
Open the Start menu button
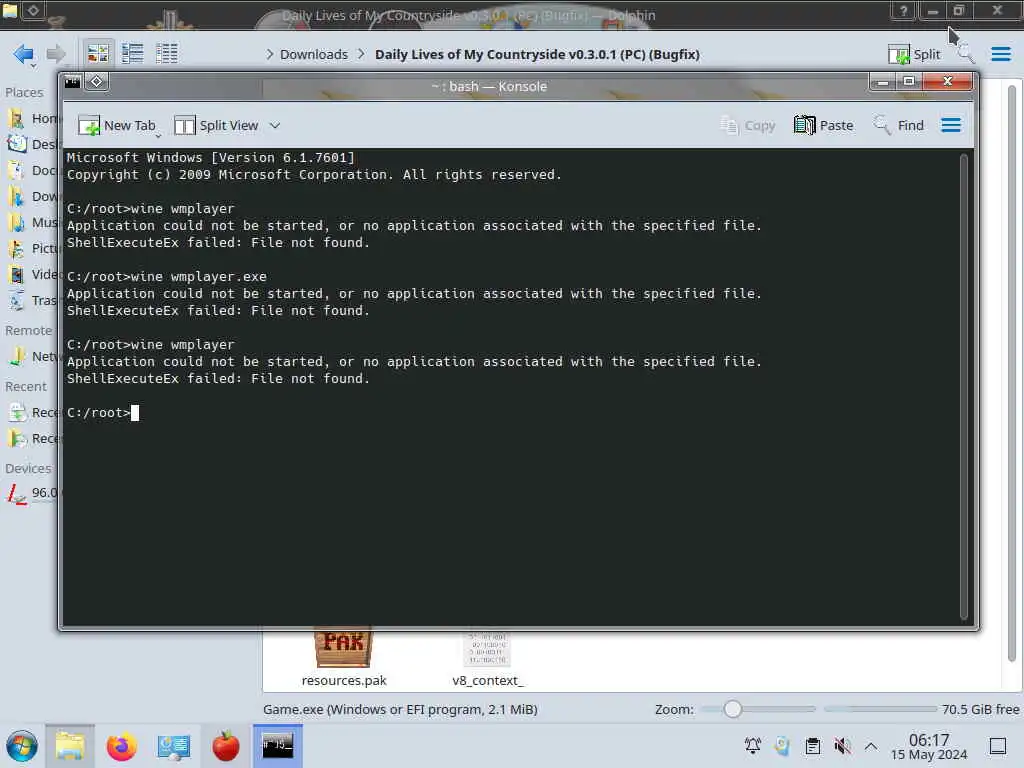click(22, 746)
